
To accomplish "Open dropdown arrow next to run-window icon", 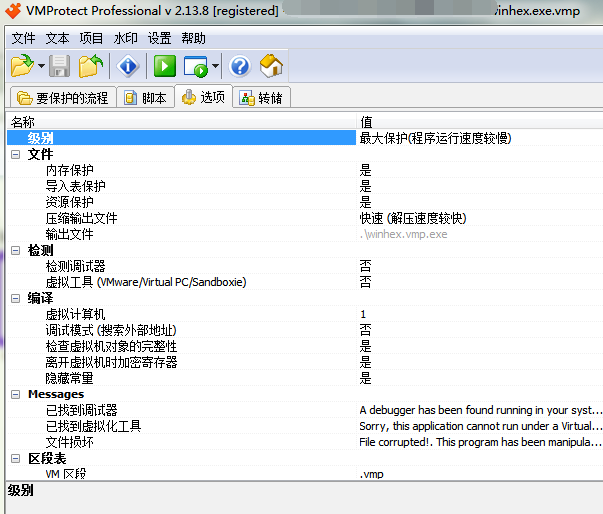I will coord(216,66).
